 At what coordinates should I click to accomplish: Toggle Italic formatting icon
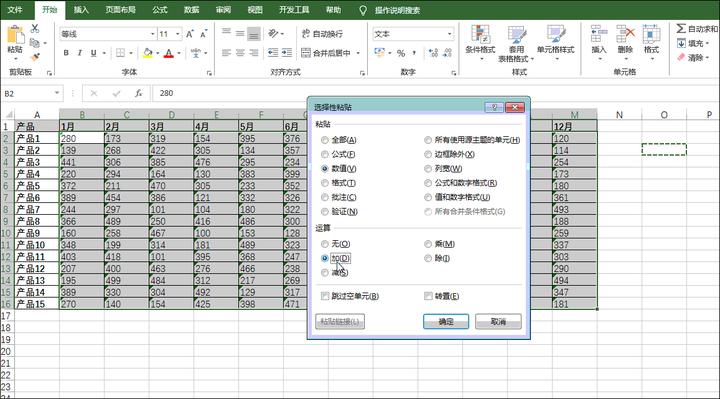pos(80,53)
